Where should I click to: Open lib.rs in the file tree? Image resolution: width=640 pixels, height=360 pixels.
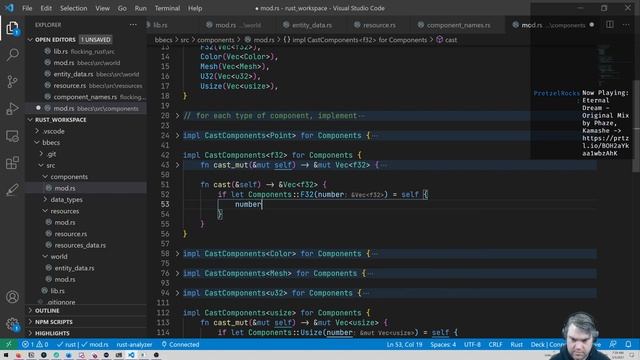coord(58,291)
